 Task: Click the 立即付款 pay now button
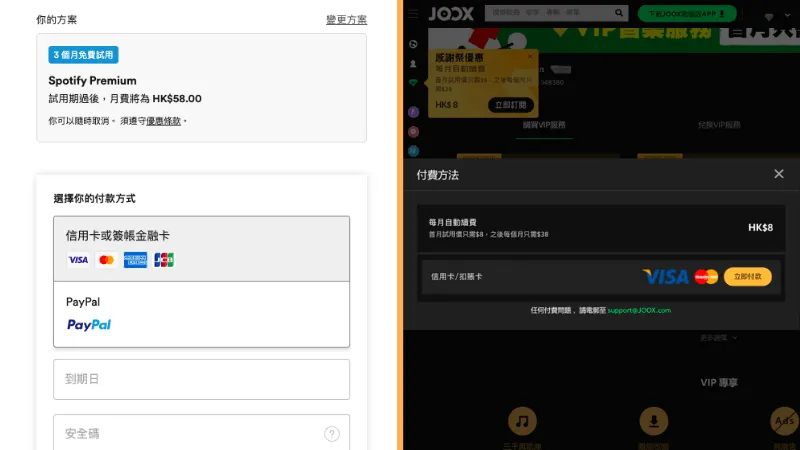pyautogui.click(x=747, y=277)
